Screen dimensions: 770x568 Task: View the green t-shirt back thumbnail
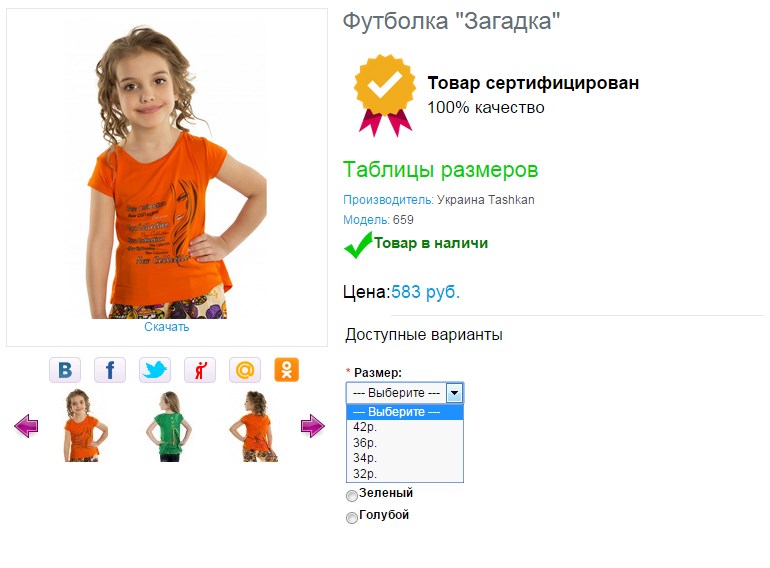tap(168, 426)
